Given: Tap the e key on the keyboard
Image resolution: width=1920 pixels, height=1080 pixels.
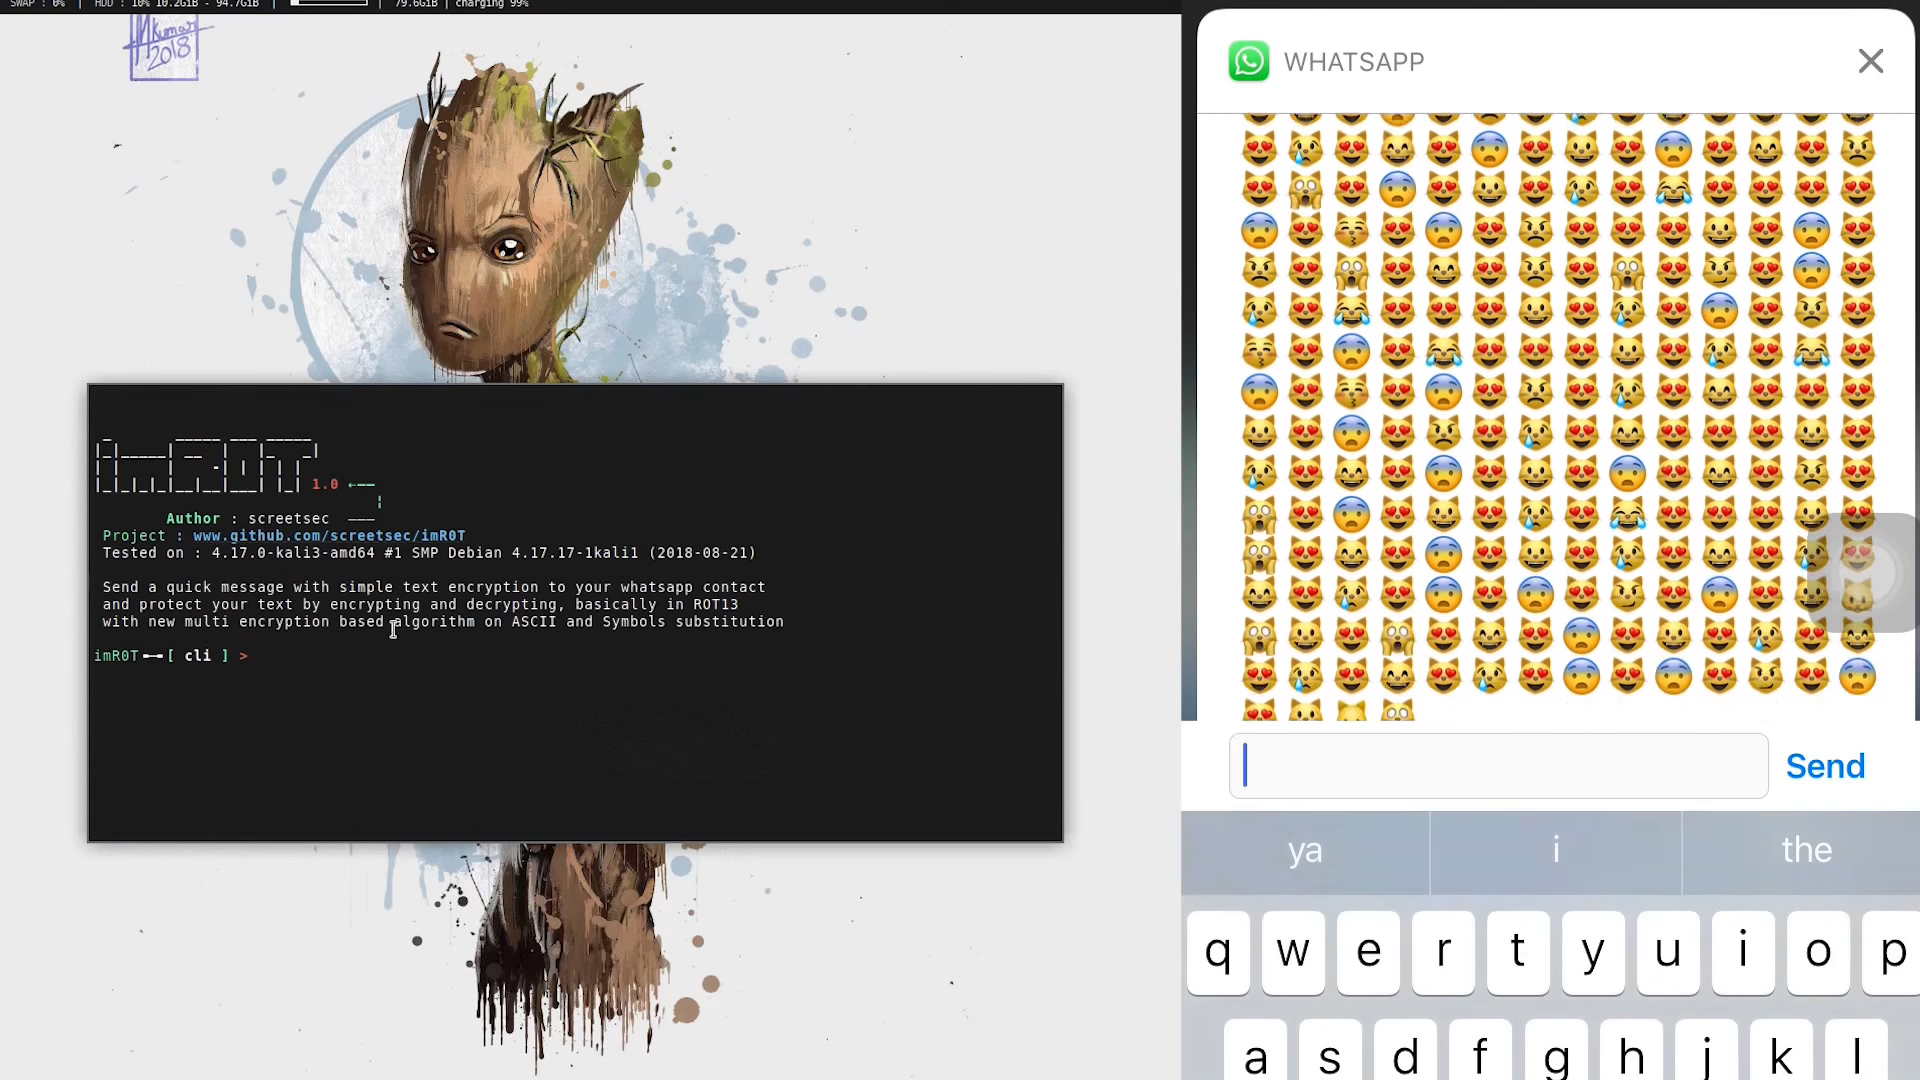Looking at the screenshot, I should (1368, 952).
